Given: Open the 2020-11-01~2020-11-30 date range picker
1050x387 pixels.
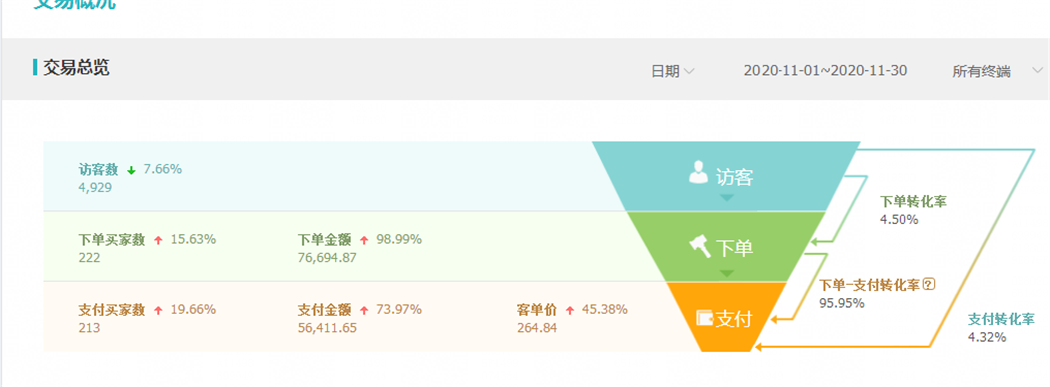Looking at the screenshot, I should click(826, 70).
